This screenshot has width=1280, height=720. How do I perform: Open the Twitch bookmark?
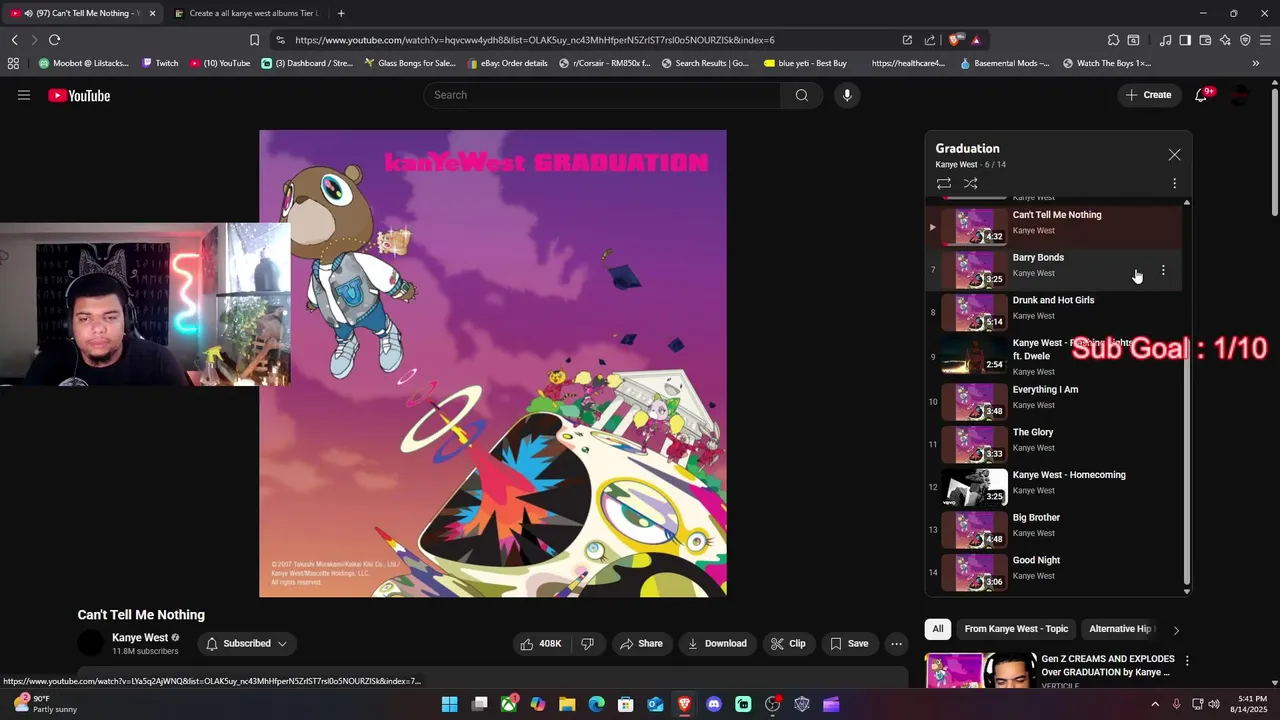point(159,63)
